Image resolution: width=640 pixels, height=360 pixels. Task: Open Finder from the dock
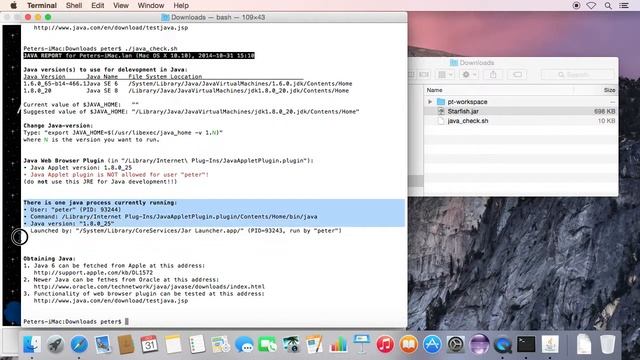[31, 344]
